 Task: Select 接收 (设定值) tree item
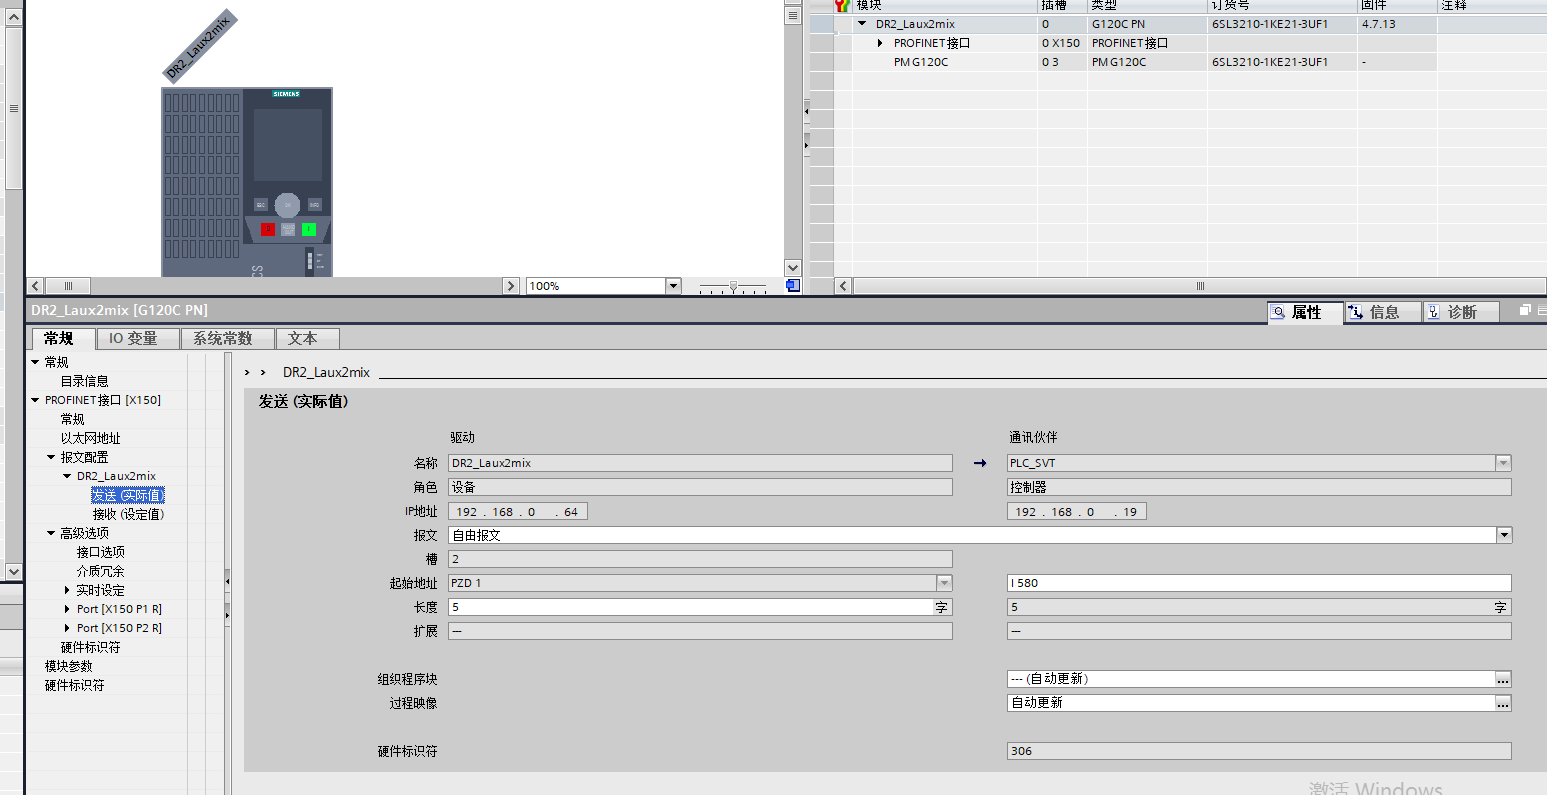pos(128,514)
